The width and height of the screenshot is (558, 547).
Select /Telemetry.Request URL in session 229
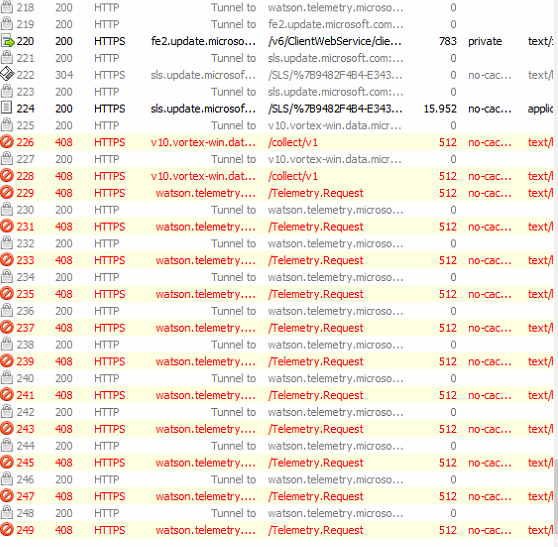(x=316, y=193)
